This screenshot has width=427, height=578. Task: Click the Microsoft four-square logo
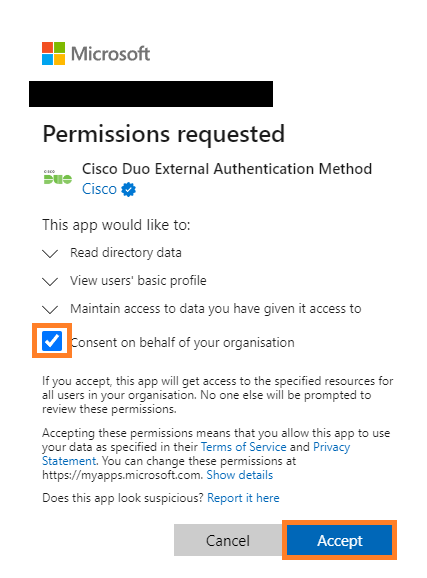[x=53, y=53]
